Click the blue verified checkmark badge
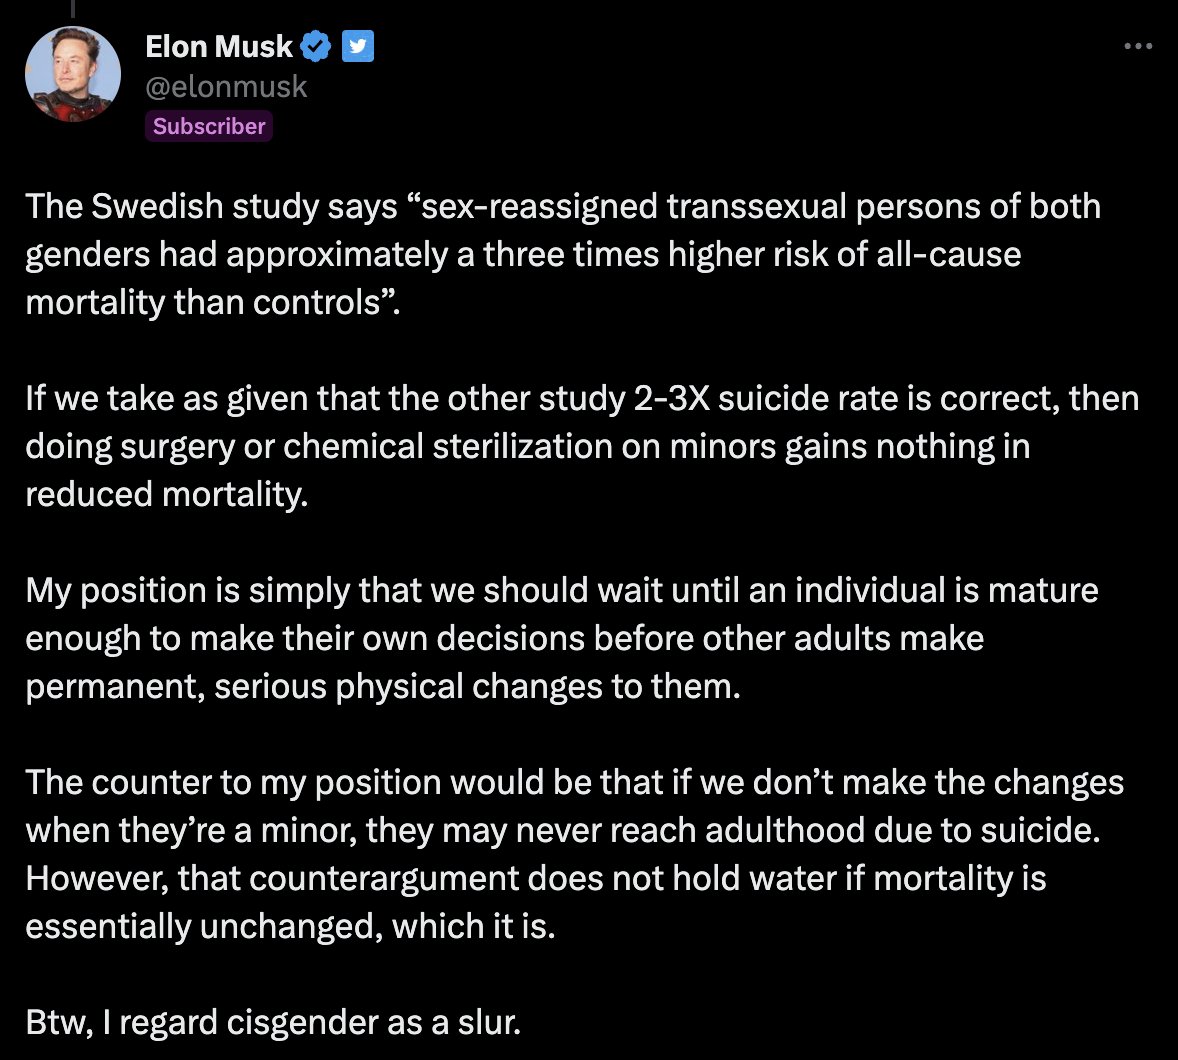Image resolution: width=1178 pixels, height=1060 pixels. pos(317,46)
